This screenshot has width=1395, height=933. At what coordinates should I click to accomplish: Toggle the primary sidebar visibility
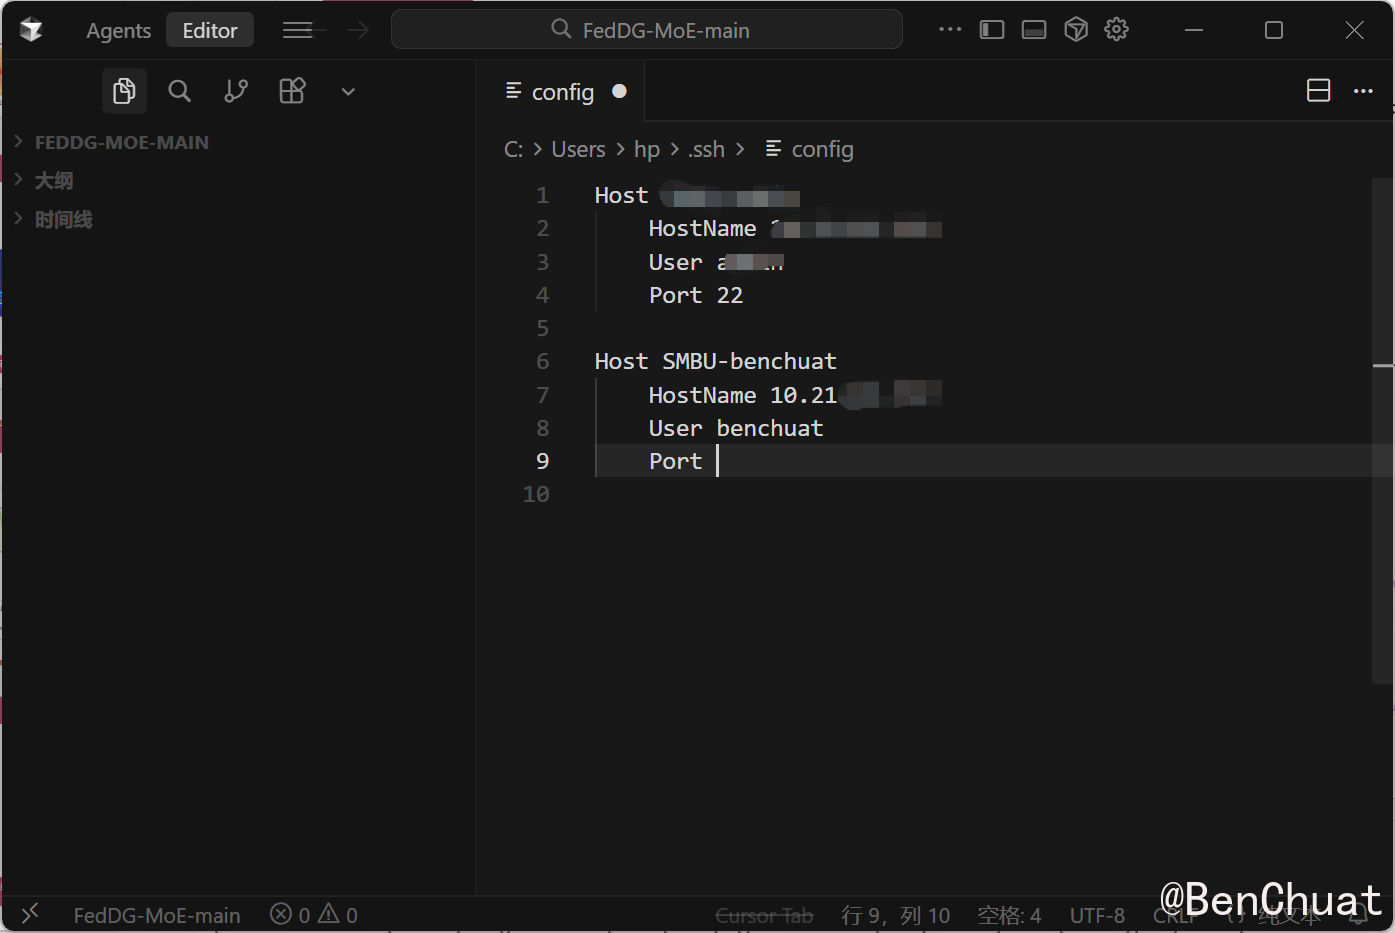click(991, 30)
